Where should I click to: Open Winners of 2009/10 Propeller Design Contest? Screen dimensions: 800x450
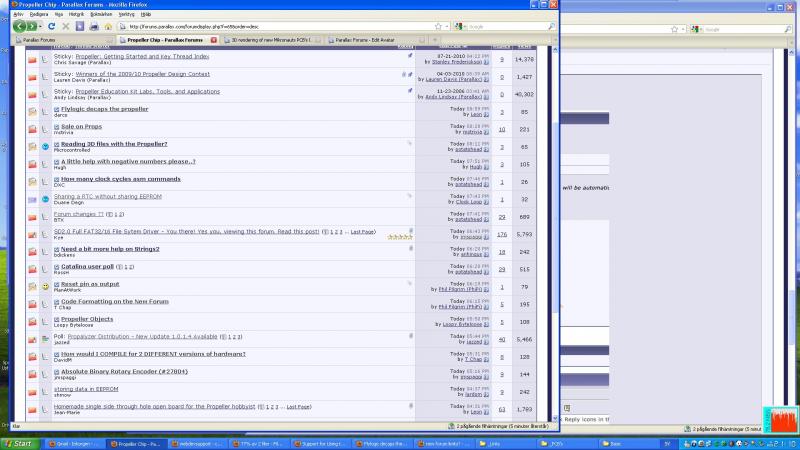[143, 74]
